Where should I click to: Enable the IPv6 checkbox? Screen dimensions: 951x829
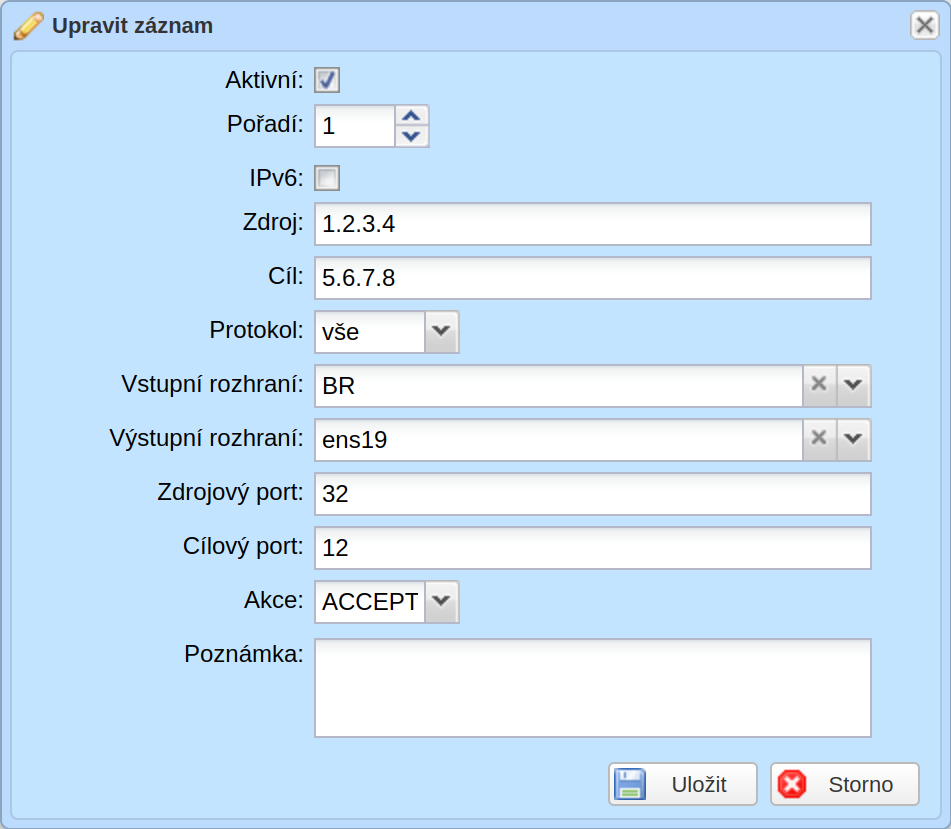pyautogui.click(x=327, y=178)
